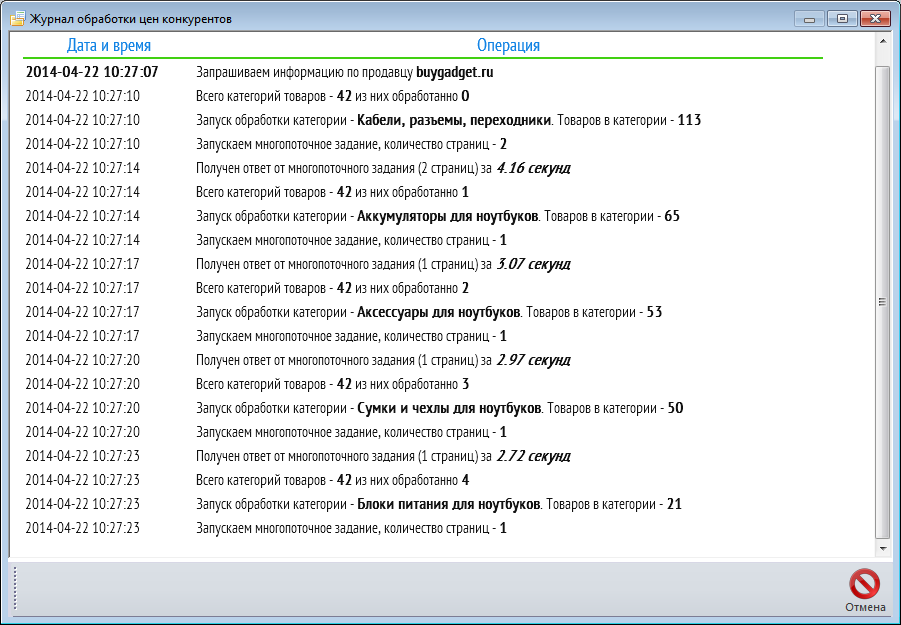
Task: Click the product count 50
Action: coord(675,408)
